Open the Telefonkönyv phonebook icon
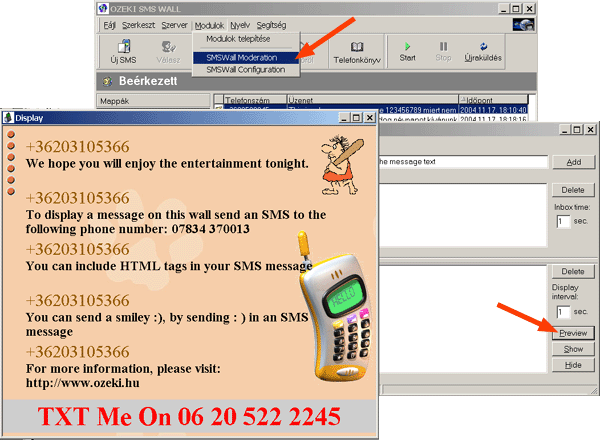The width and height of the screenshot is (600, 440). [x=357, y=53]
